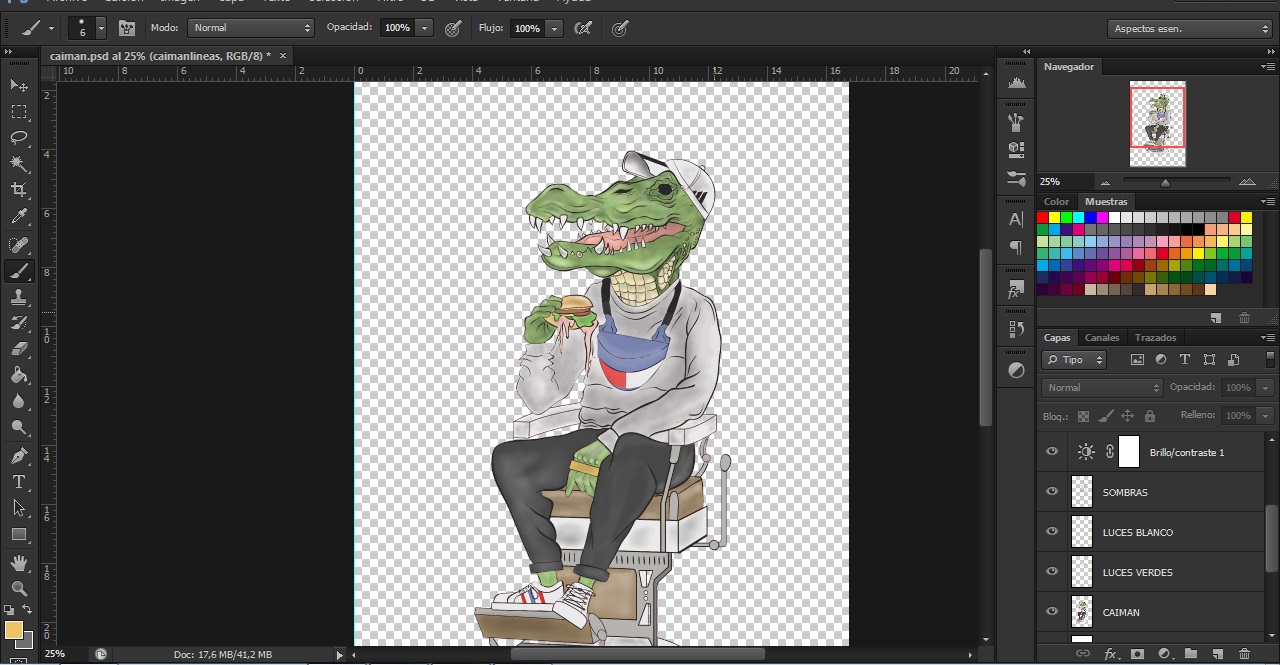Switch to the Color tab
Viewport: 1280px width, 665px height.
pos(1057,201)
